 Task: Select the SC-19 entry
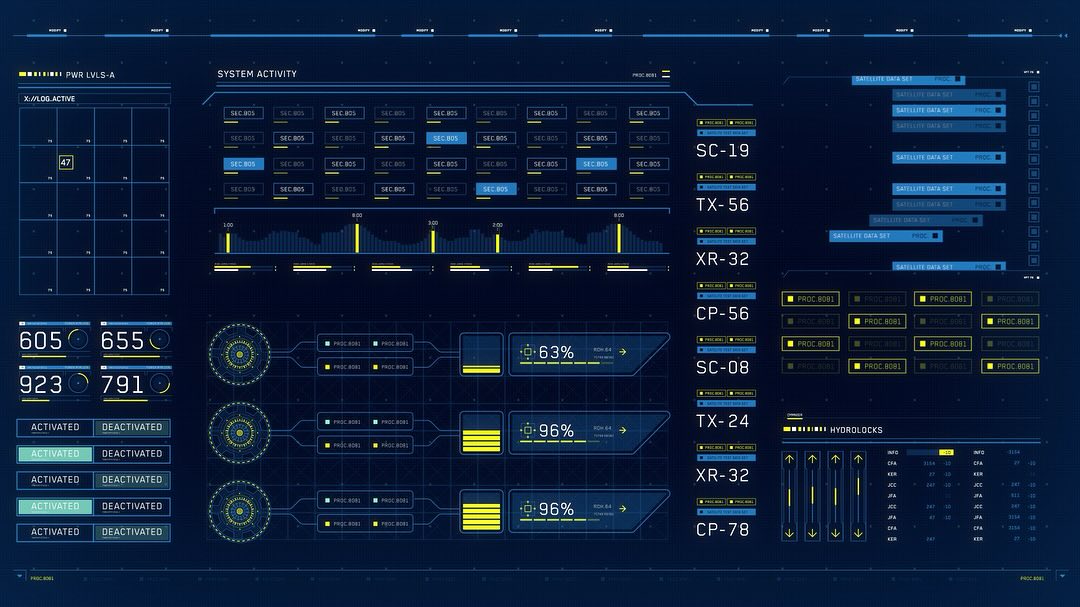(x=723, y=151)
